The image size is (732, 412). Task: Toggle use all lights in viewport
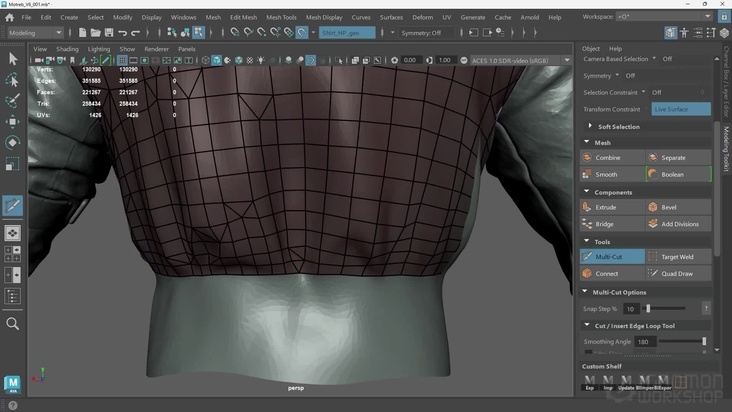[261, 60]
